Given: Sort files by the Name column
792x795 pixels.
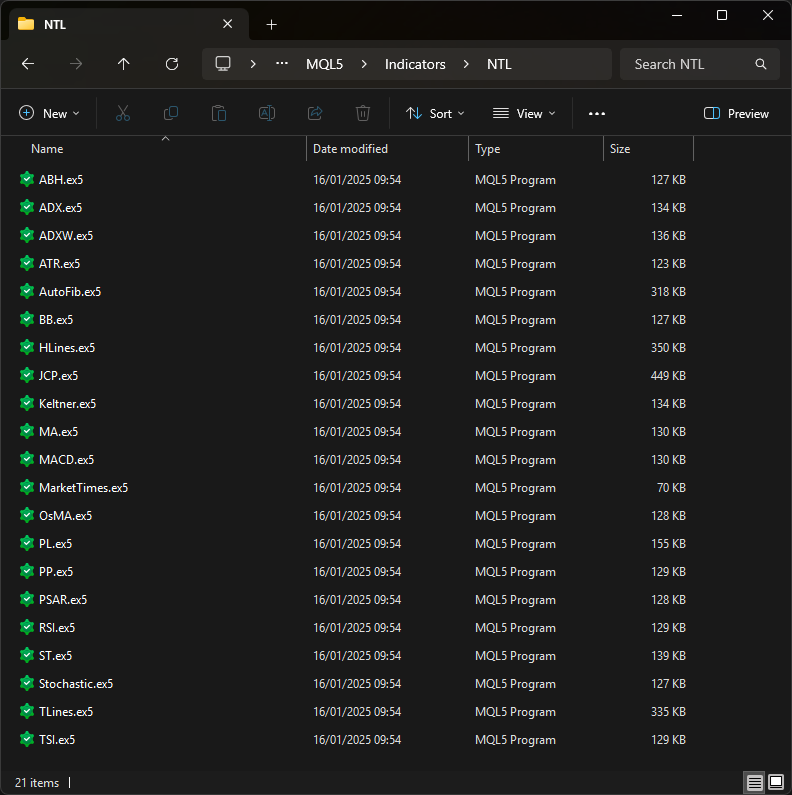Looking at the screenshot, I should click(x=47, y=149).
